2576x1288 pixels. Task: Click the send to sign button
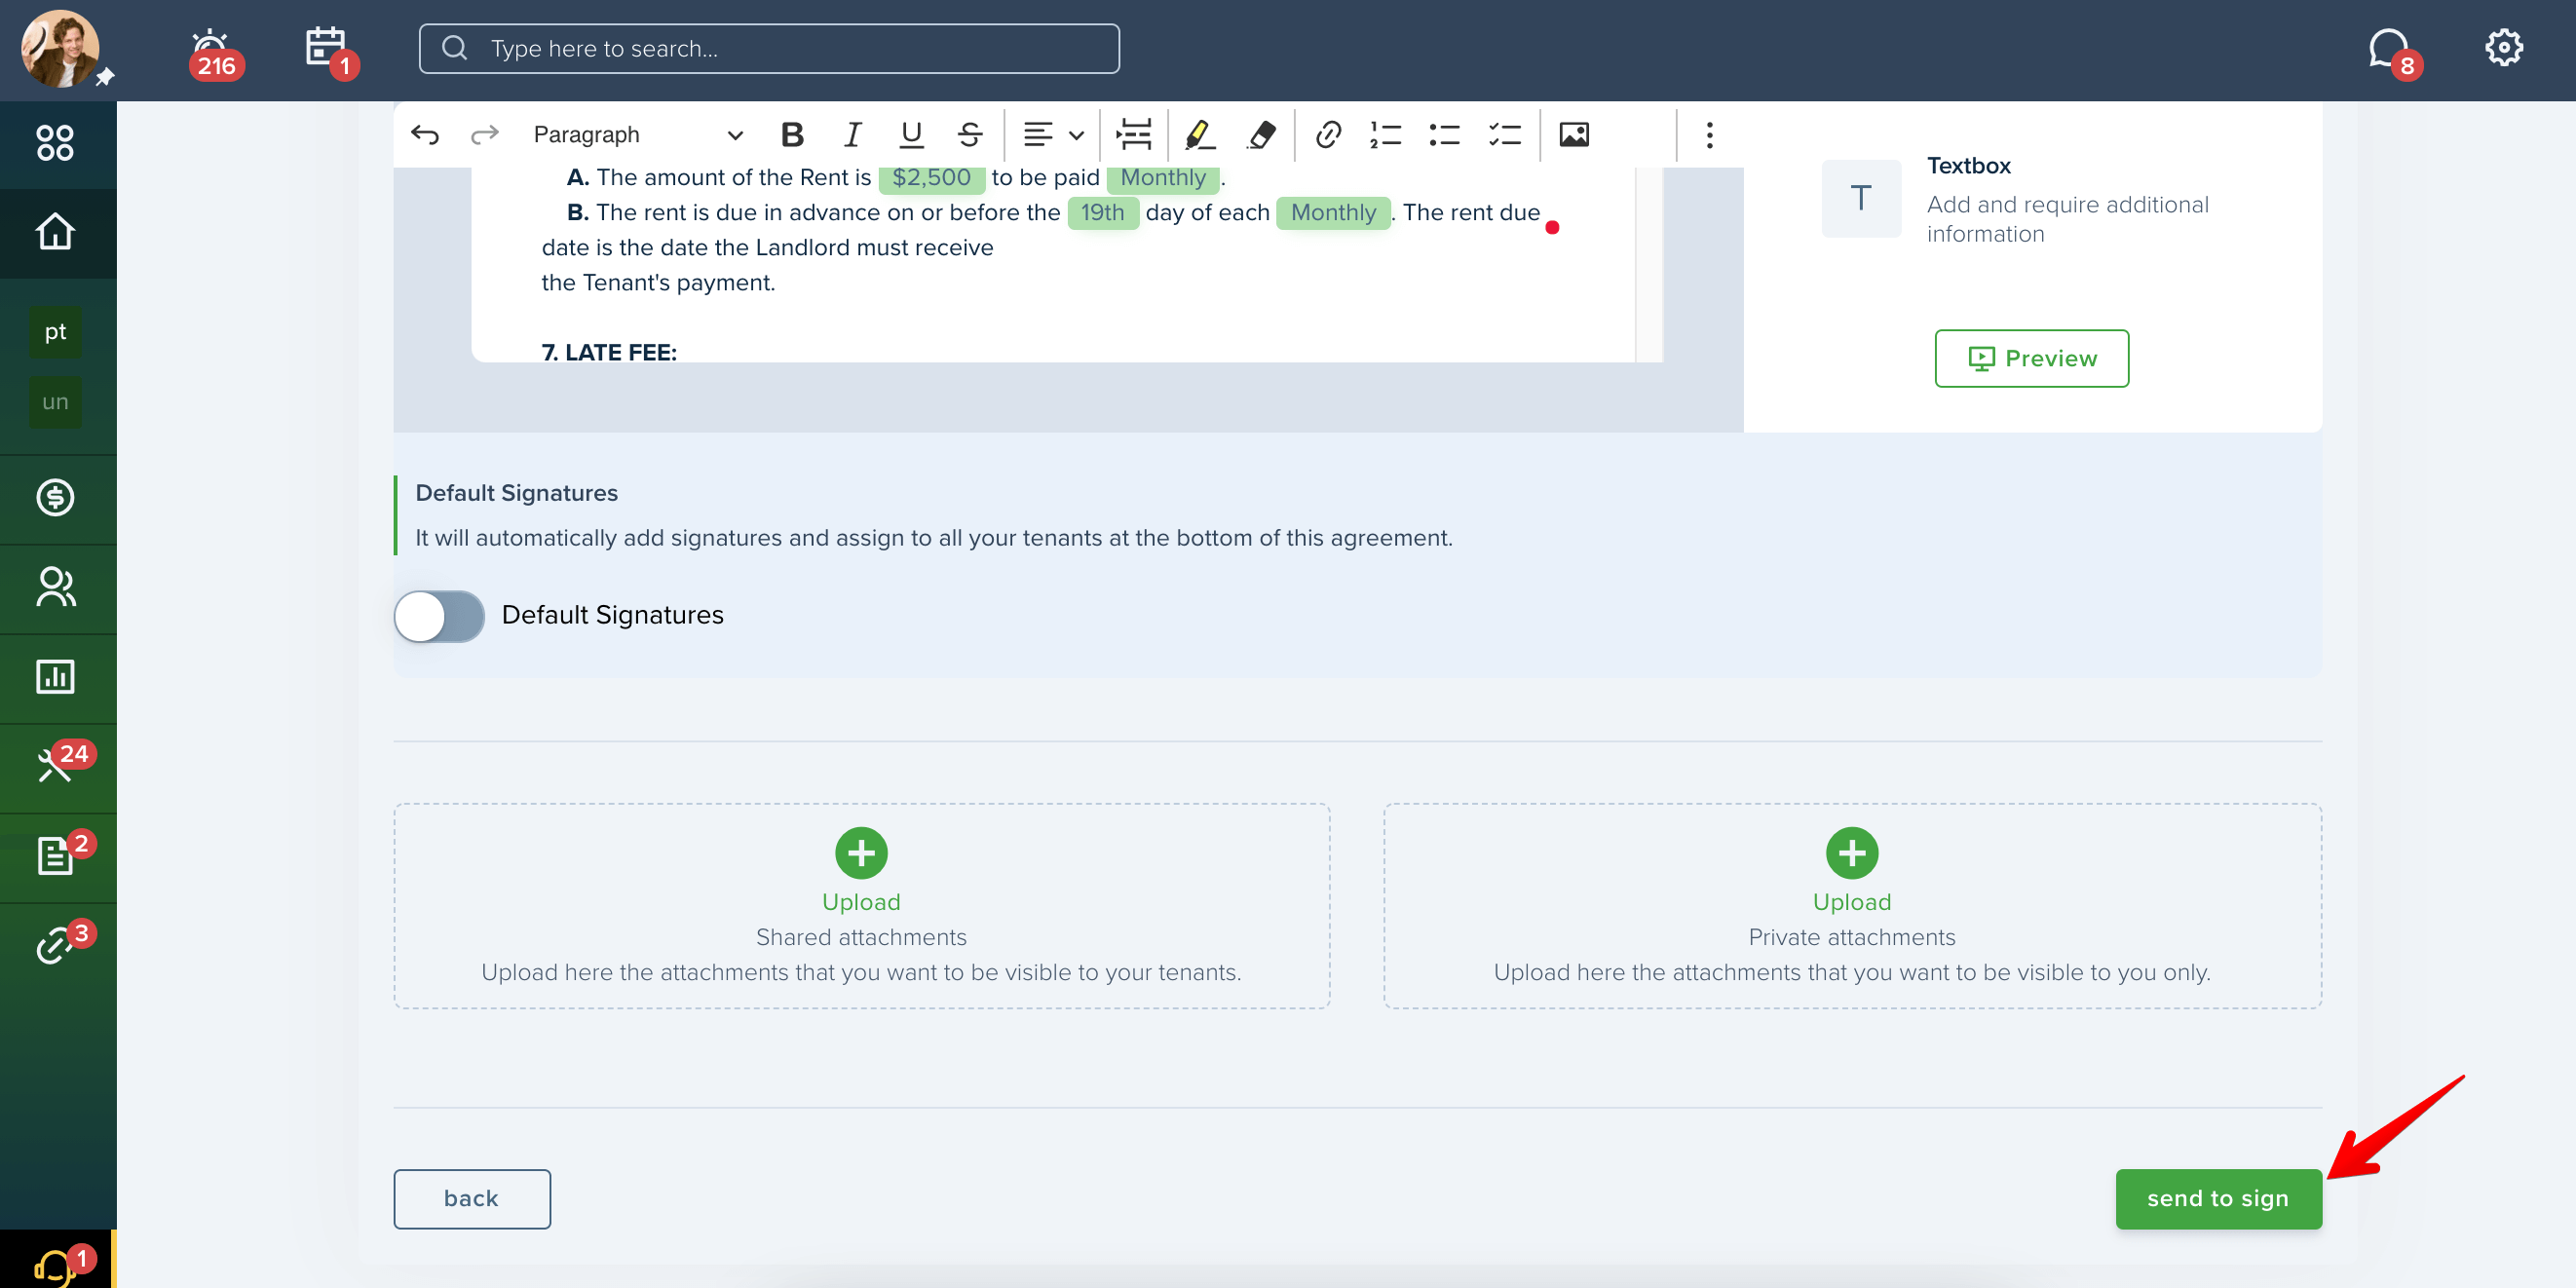[x=2218, y=1198]
